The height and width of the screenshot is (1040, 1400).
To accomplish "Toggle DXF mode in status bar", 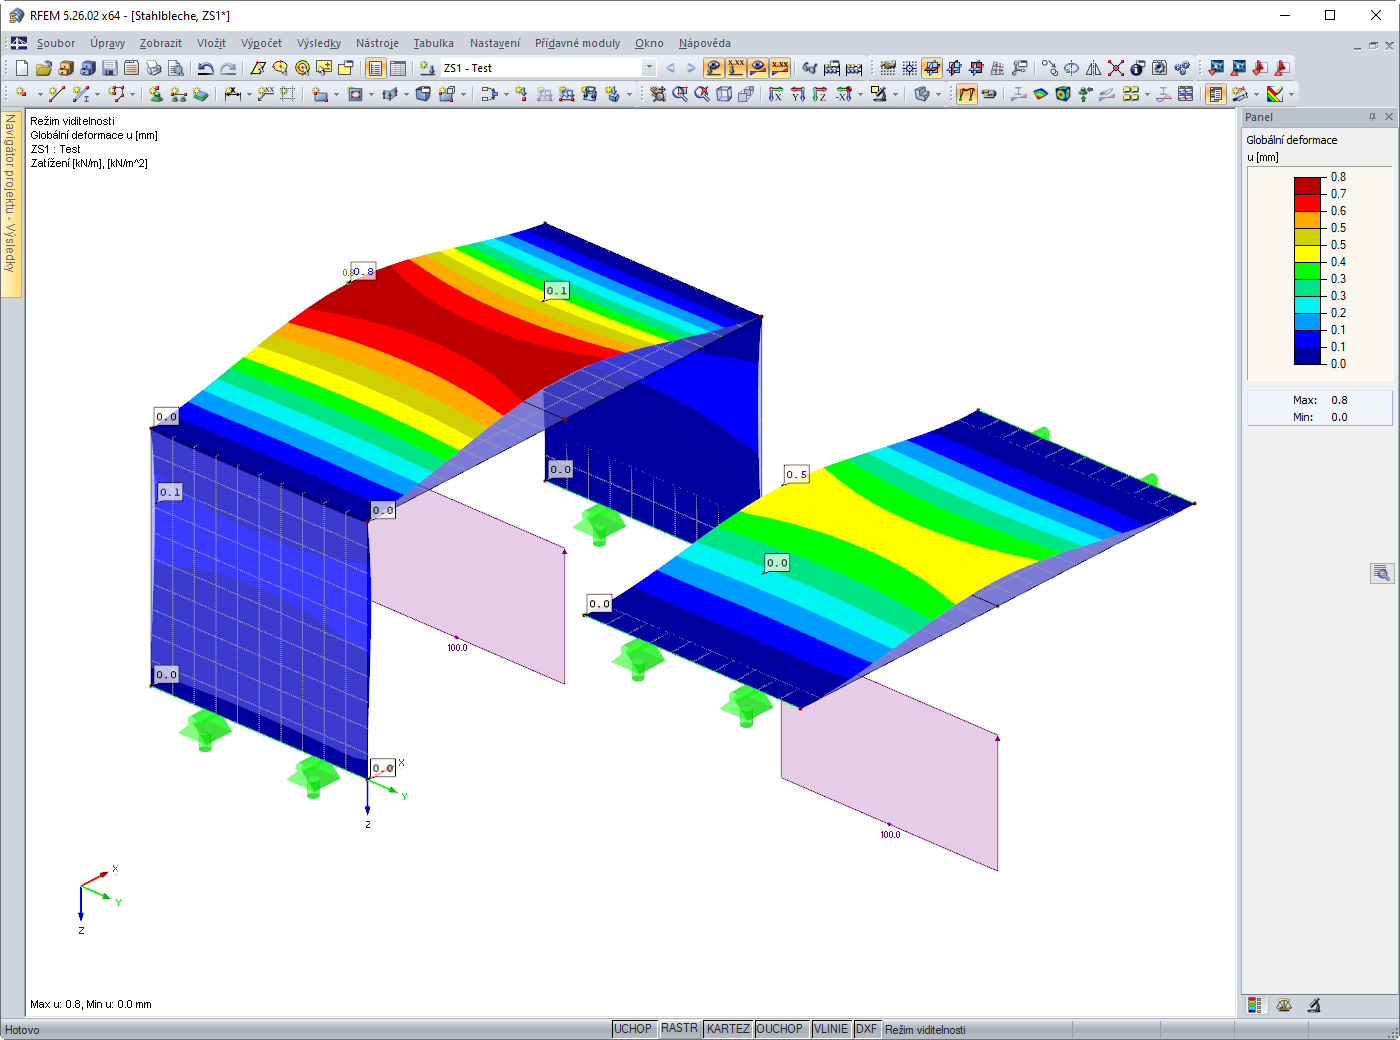I will (x=867, y=1029).
